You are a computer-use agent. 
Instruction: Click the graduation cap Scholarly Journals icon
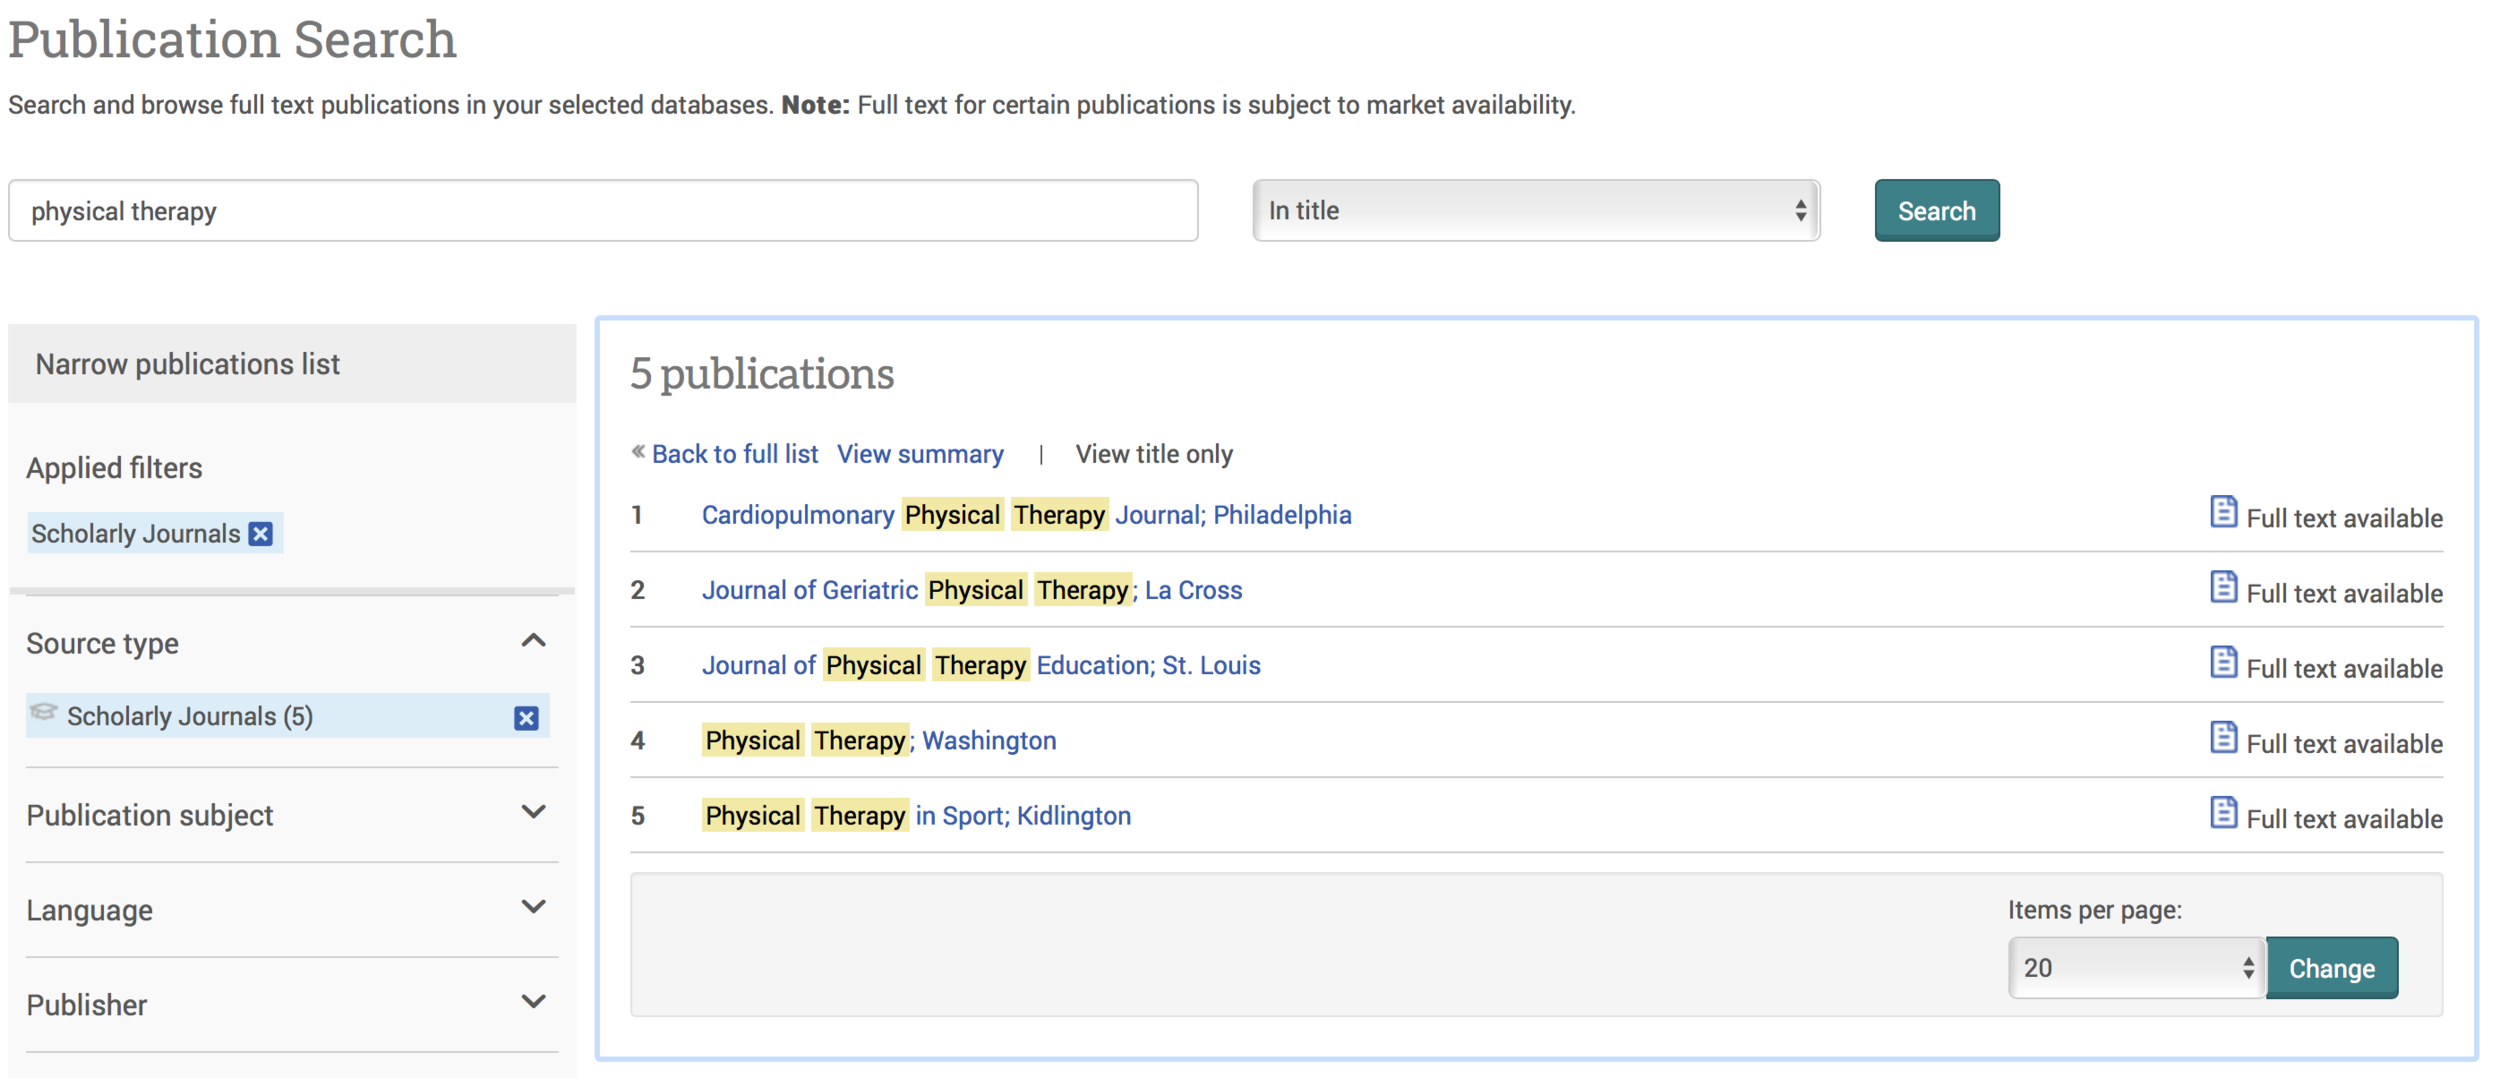[x=43, y=713]
